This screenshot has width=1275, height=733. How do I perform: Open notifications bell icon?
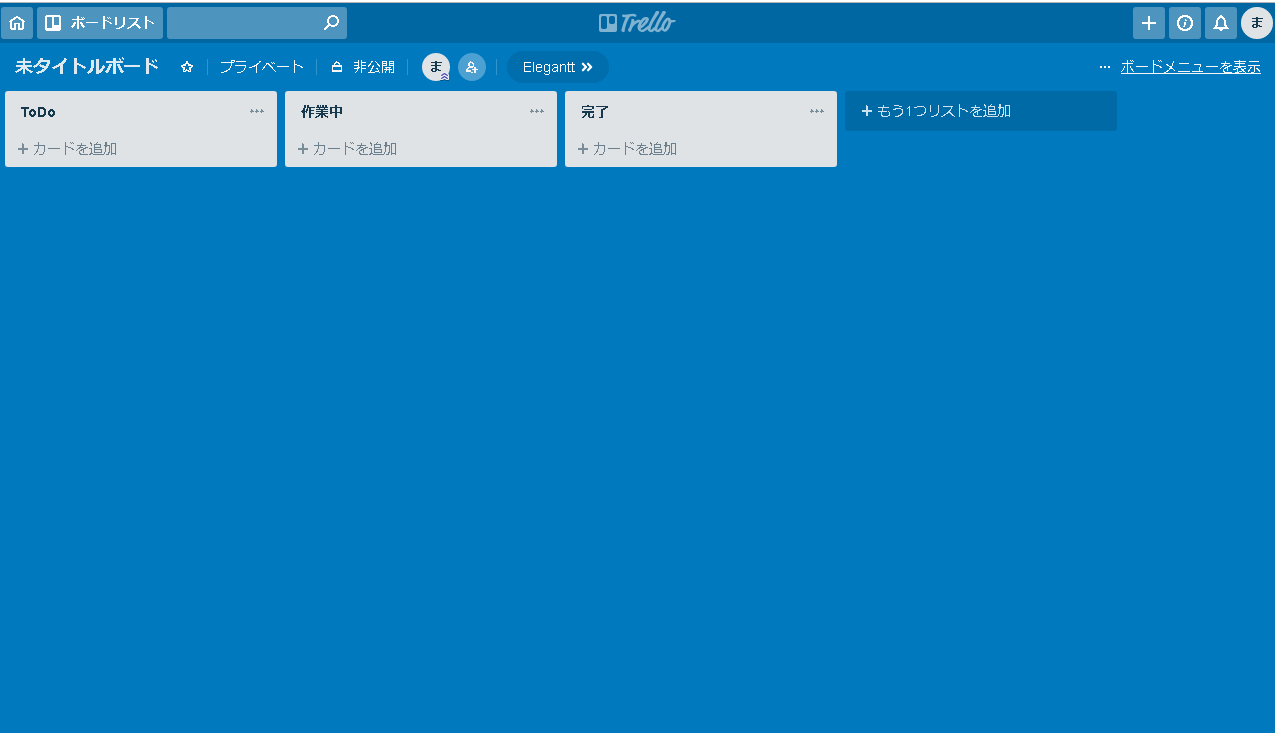(x=1220, y=23)
